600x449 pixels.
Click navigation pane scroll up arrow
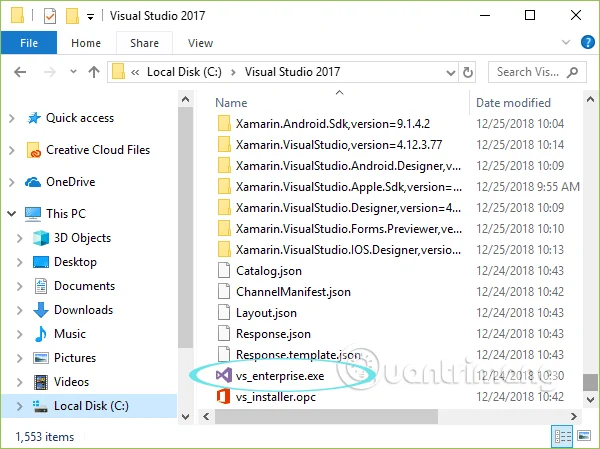[186, 100]
